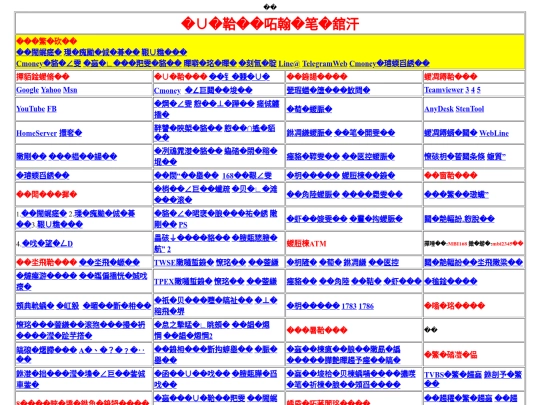Open the link starting with TPEX
The image size is (540, 405).
coord(183,281)
